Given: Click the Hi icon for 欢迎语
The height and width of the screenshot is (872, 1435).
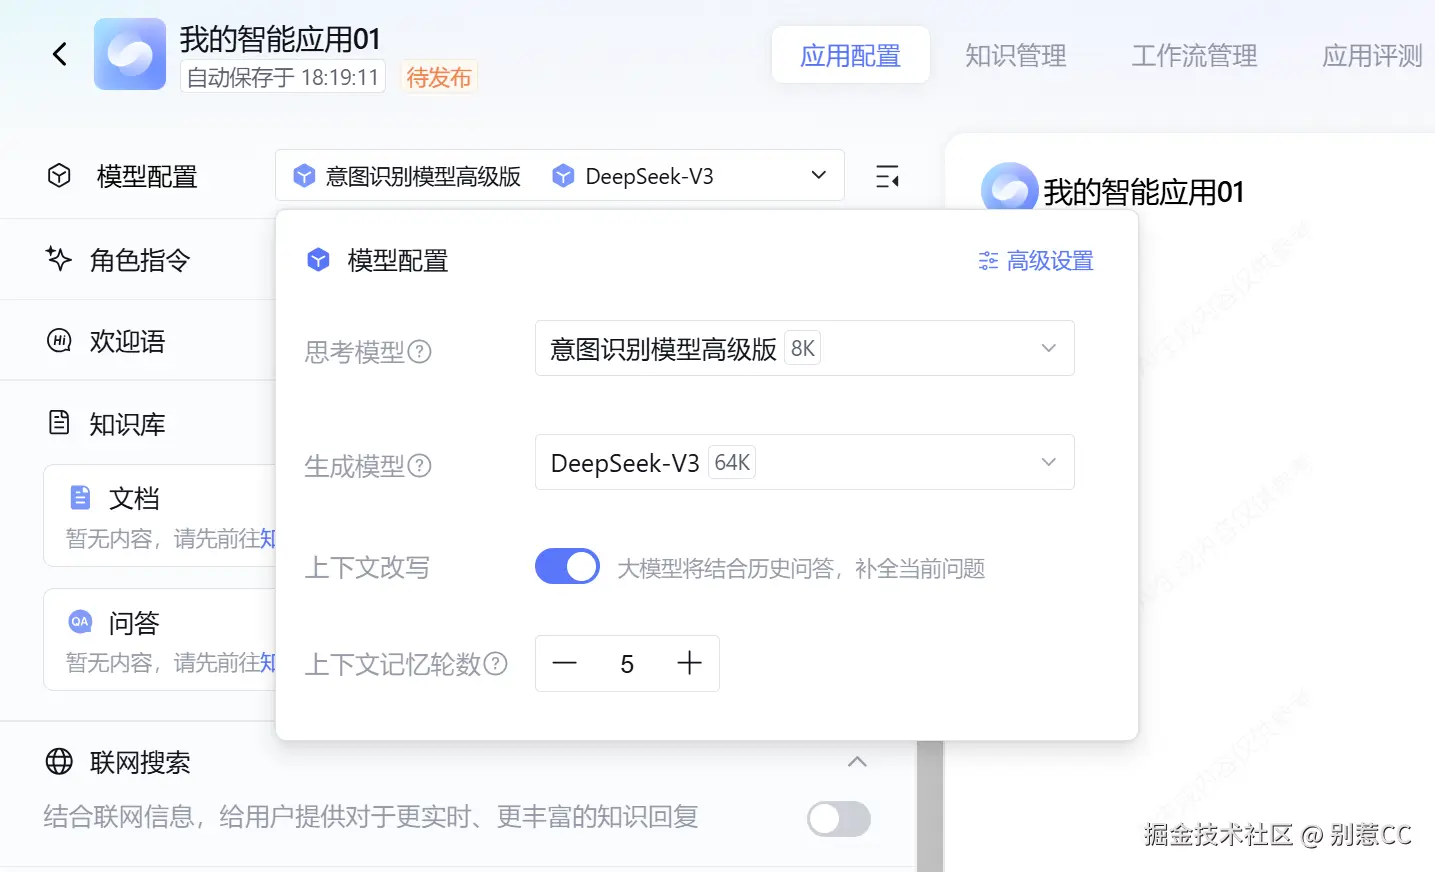Looking at the screenshot, I should click(59, 341).
